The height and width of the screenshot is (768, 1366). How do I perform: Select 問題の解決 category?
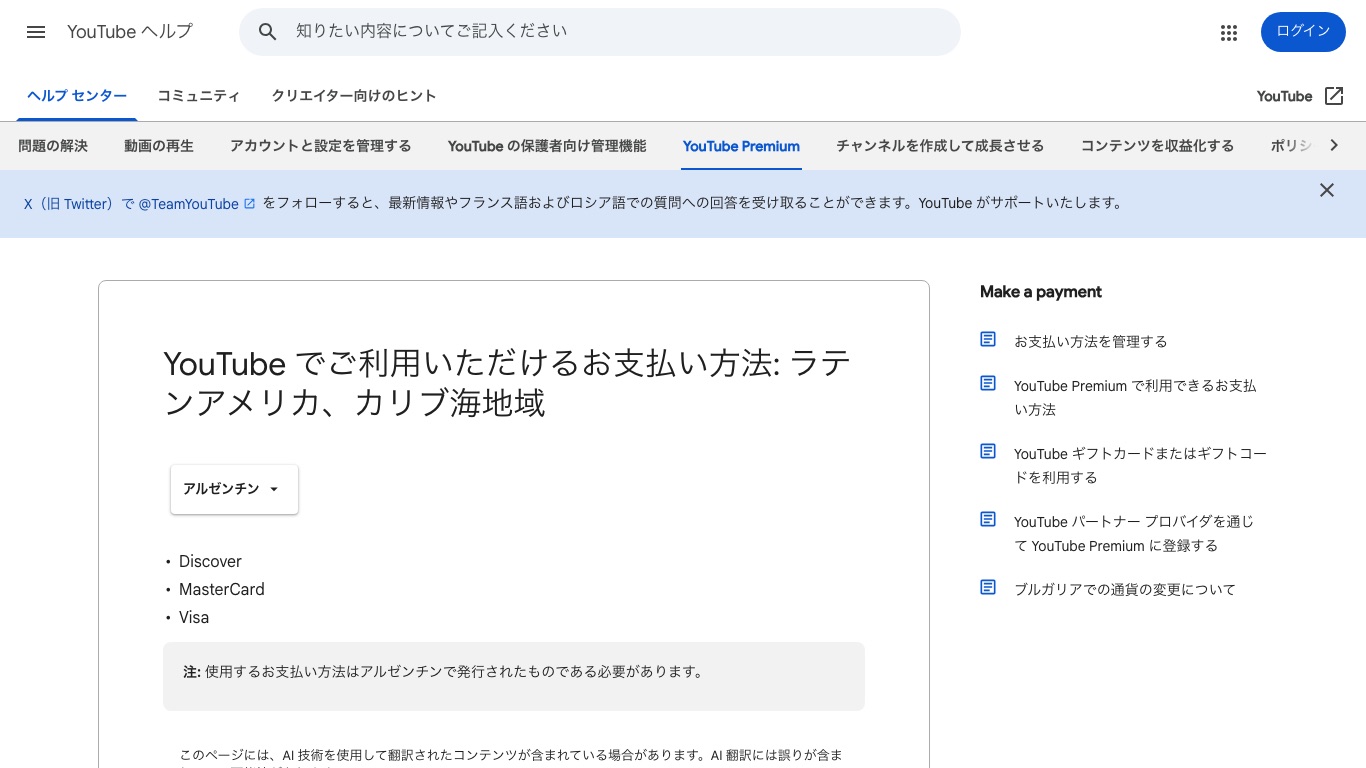point(53,146)
